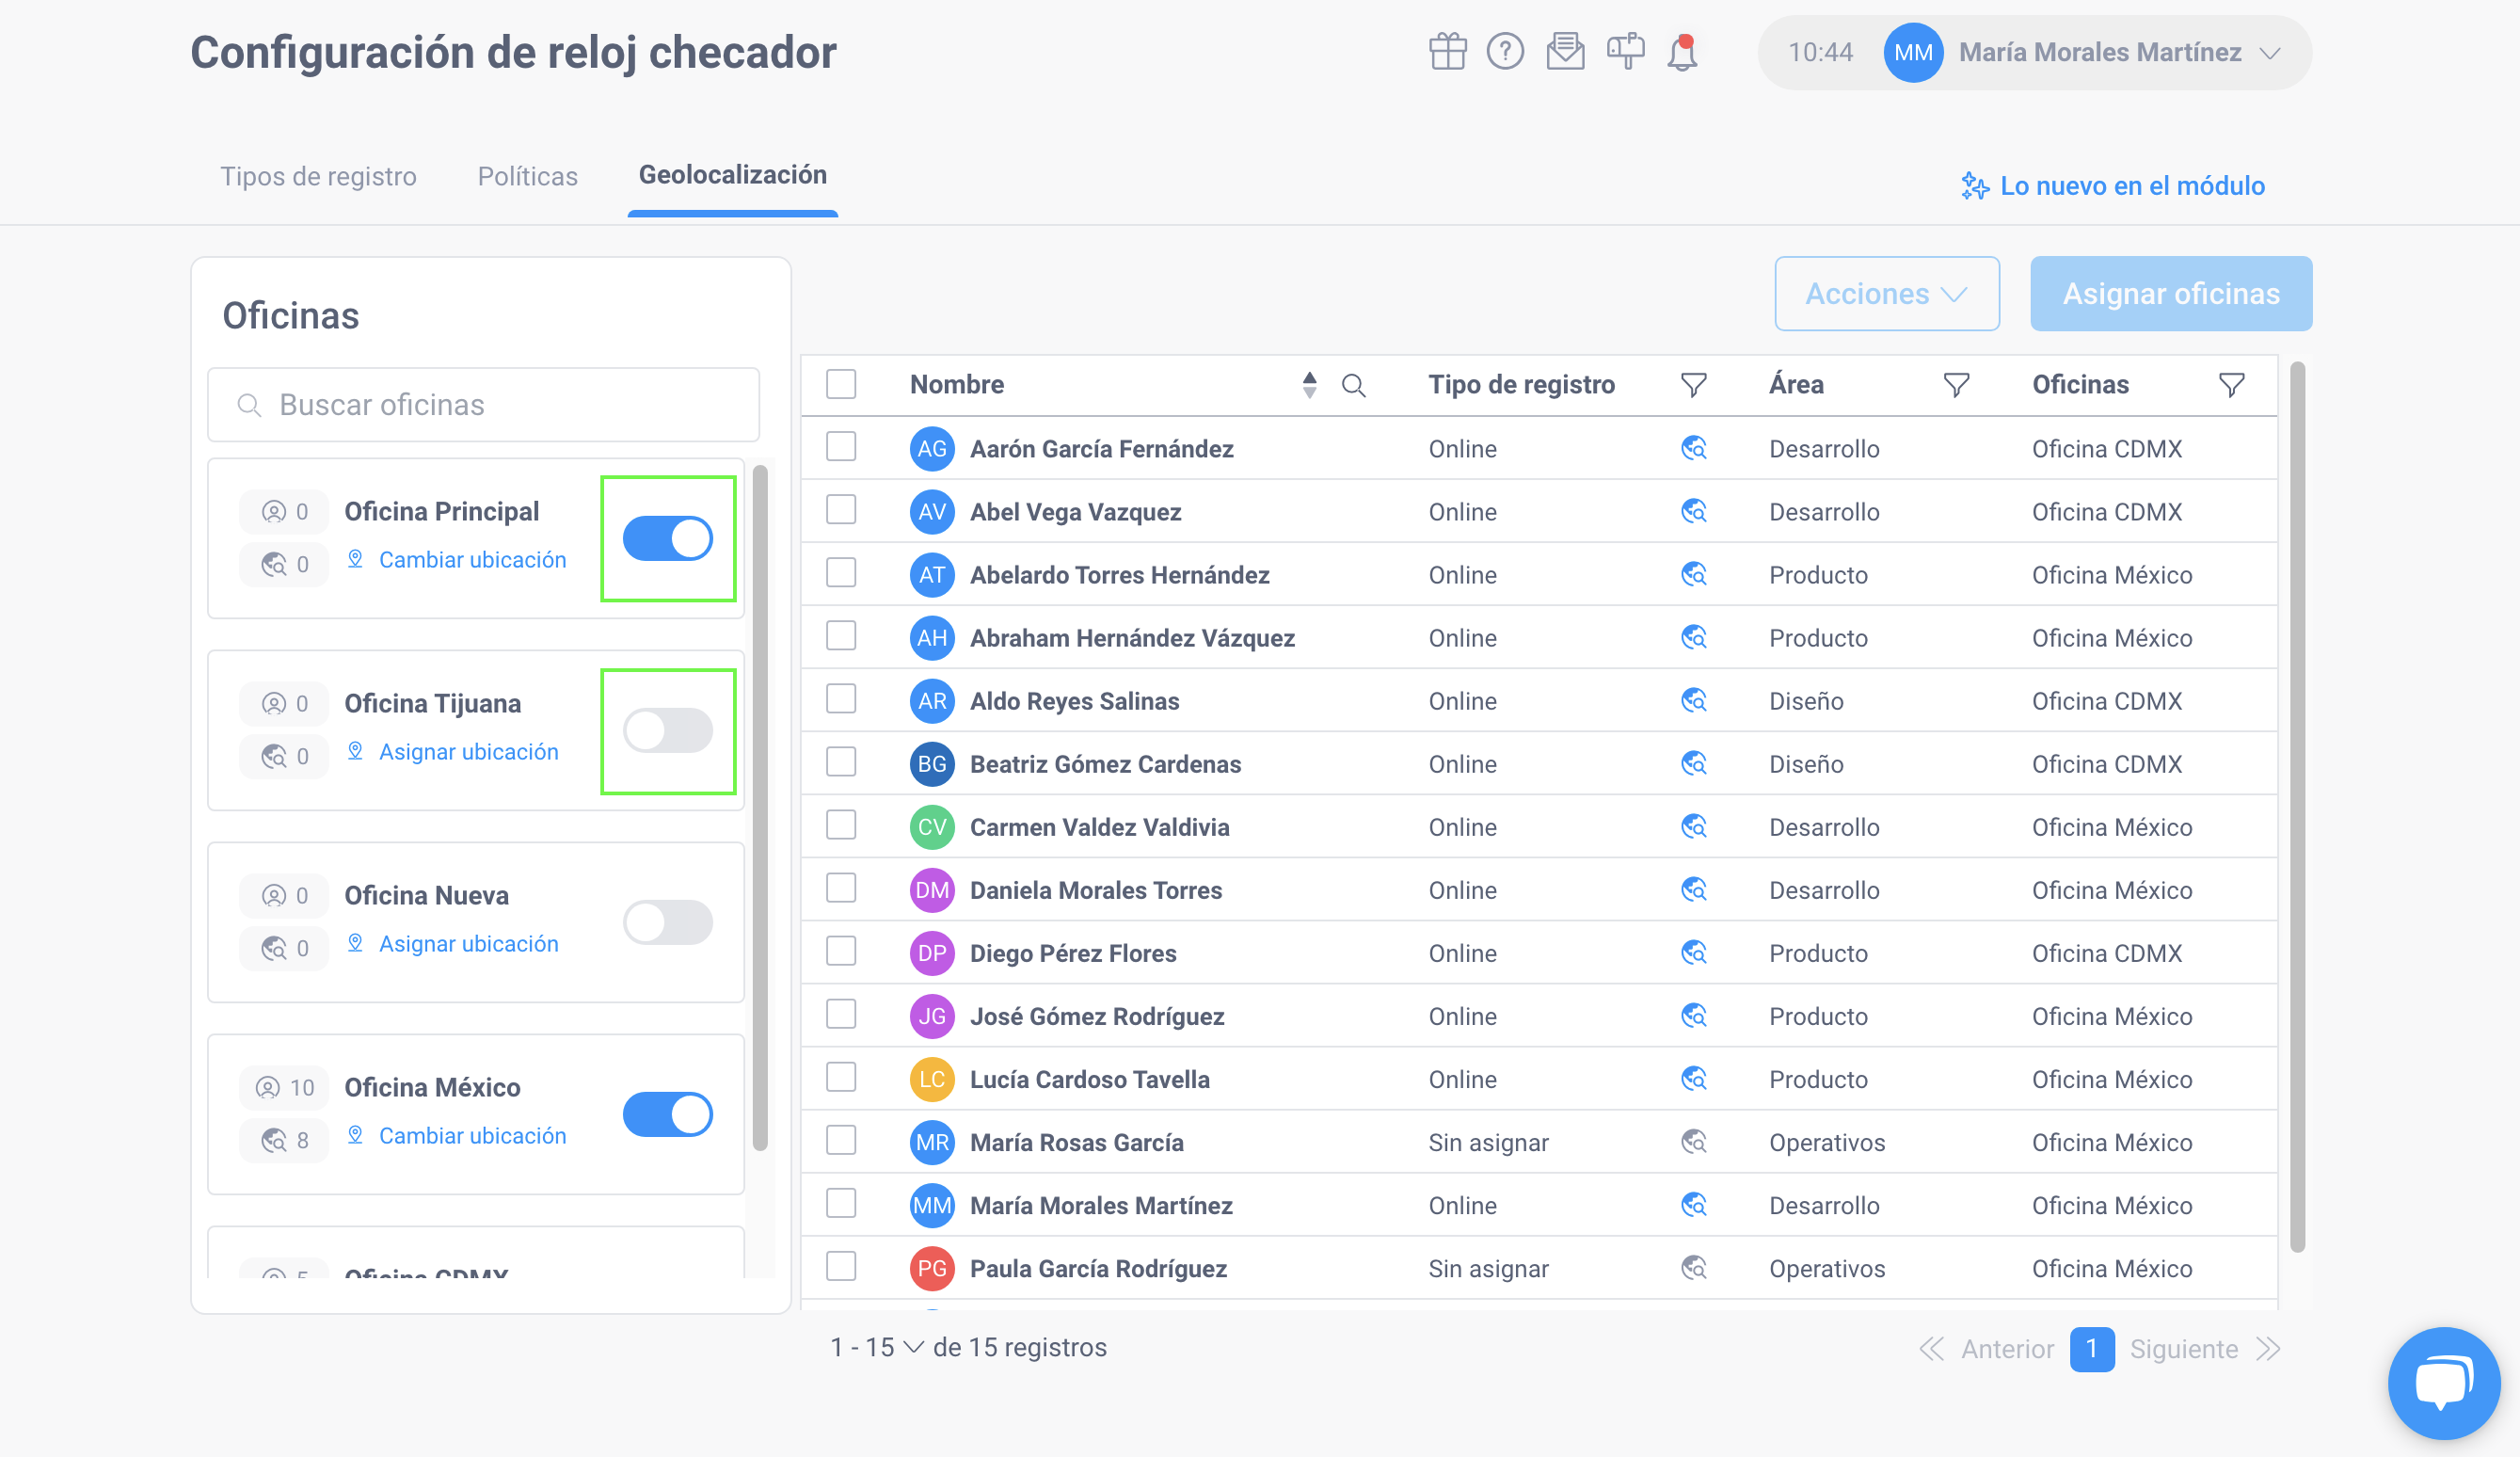Check the select-all checkbox in table header

tap(841, 384)
